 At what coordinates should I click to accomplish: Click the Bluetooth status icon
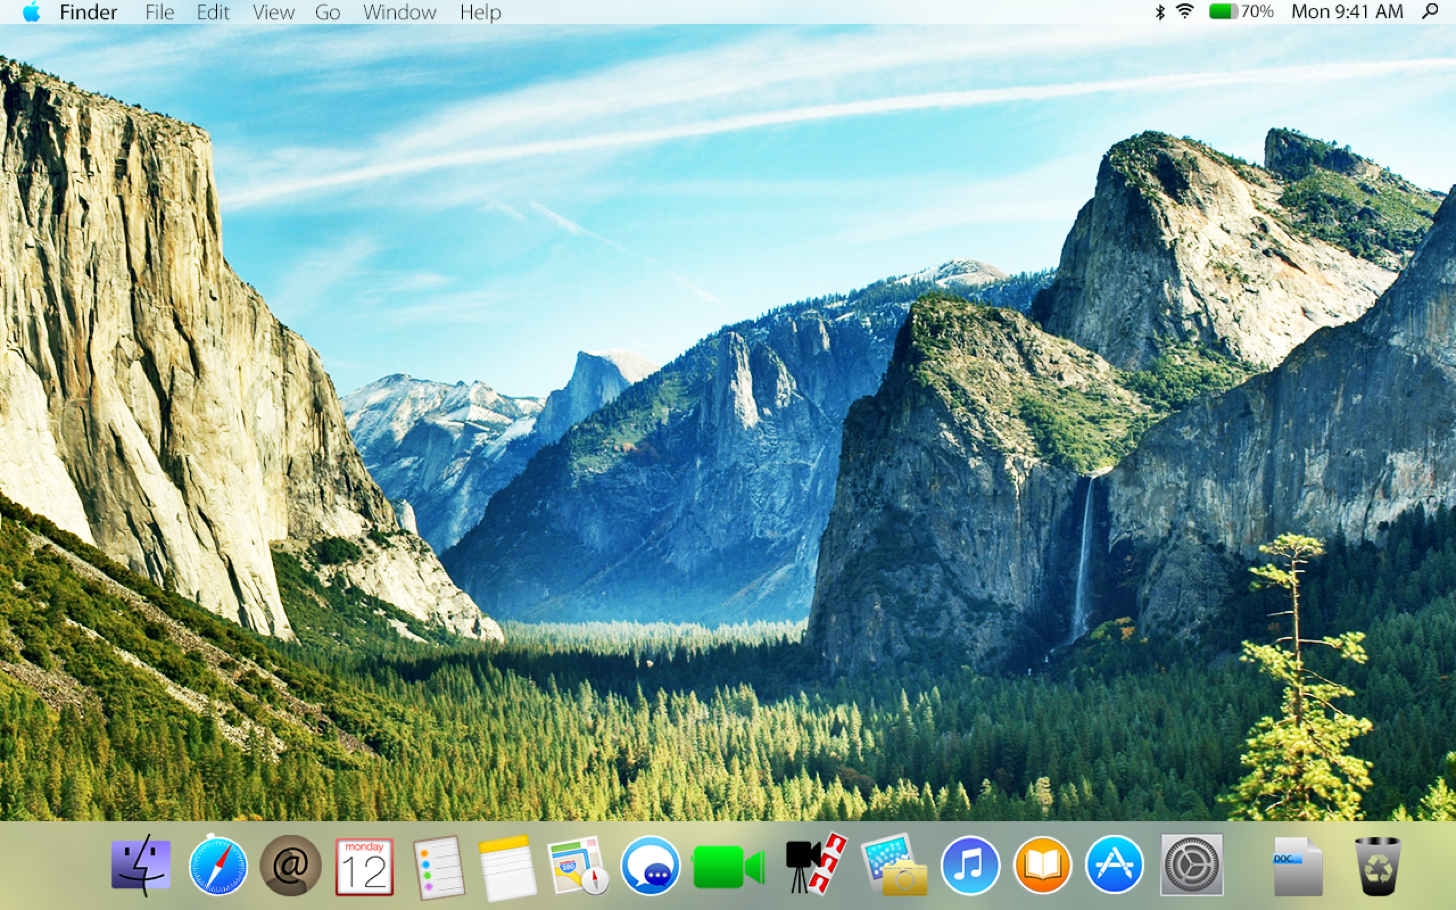pos(1159,13)
